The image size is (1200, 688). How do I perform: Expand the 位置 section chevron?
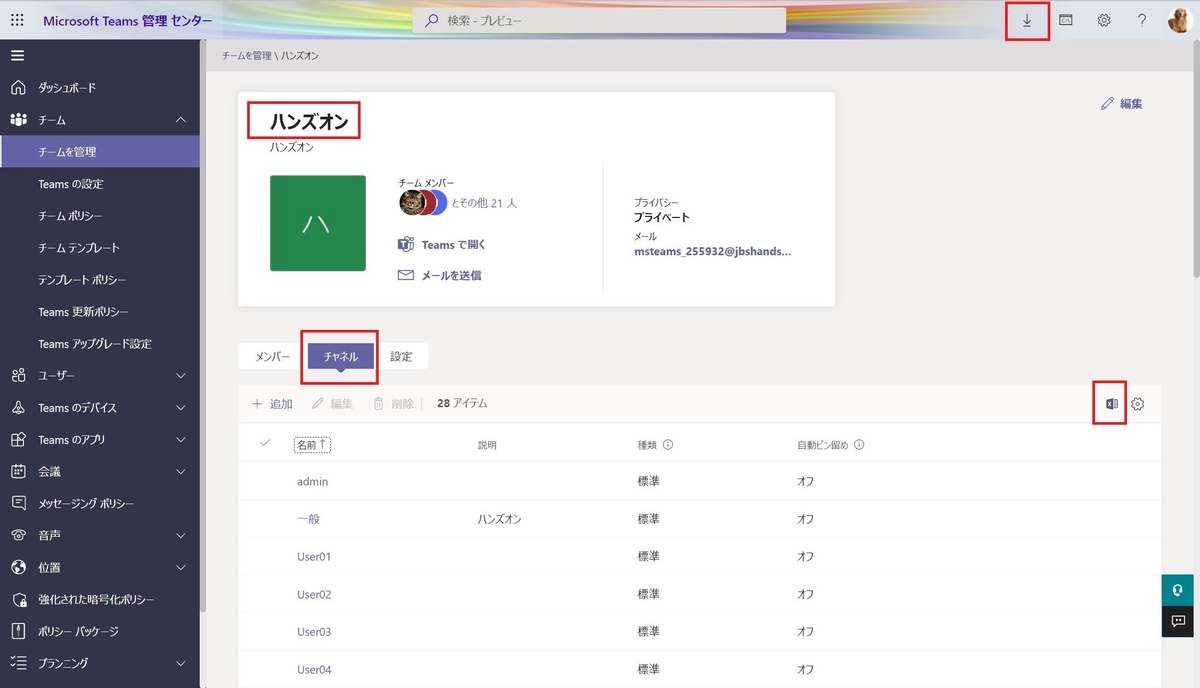click(181, 567)
